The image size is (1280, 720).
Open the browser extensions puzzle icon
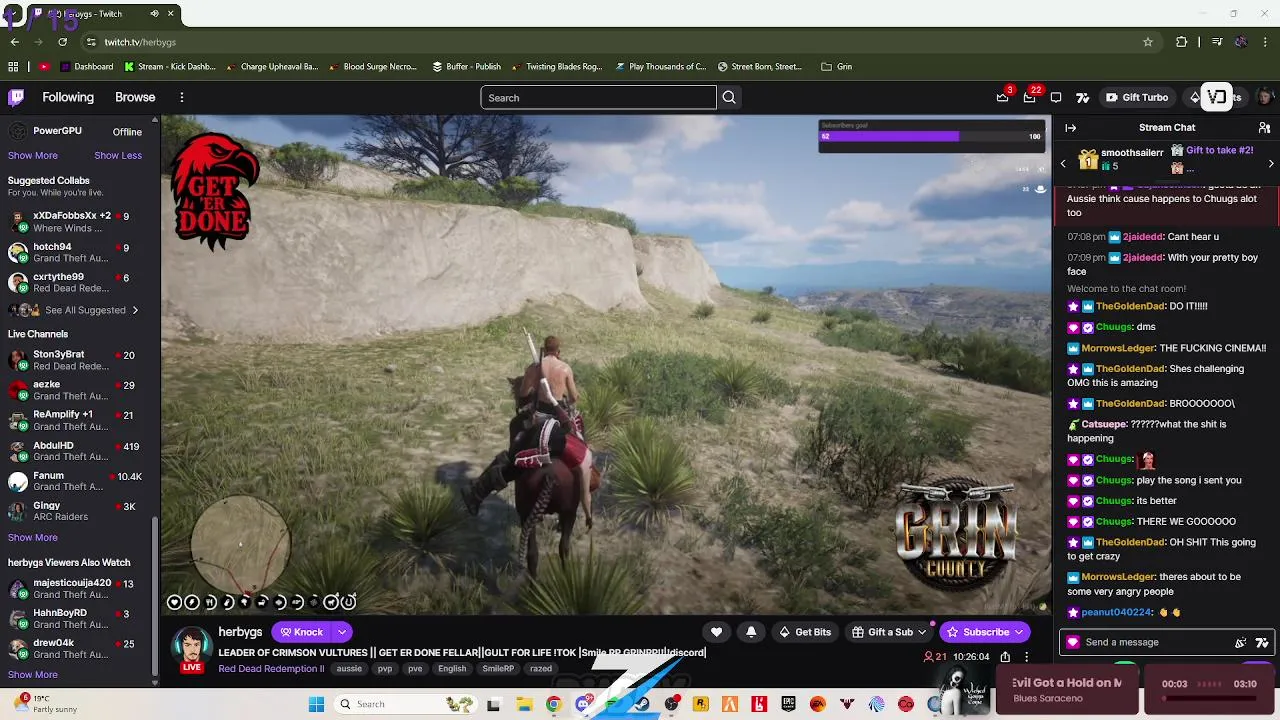coord(1182,42)
